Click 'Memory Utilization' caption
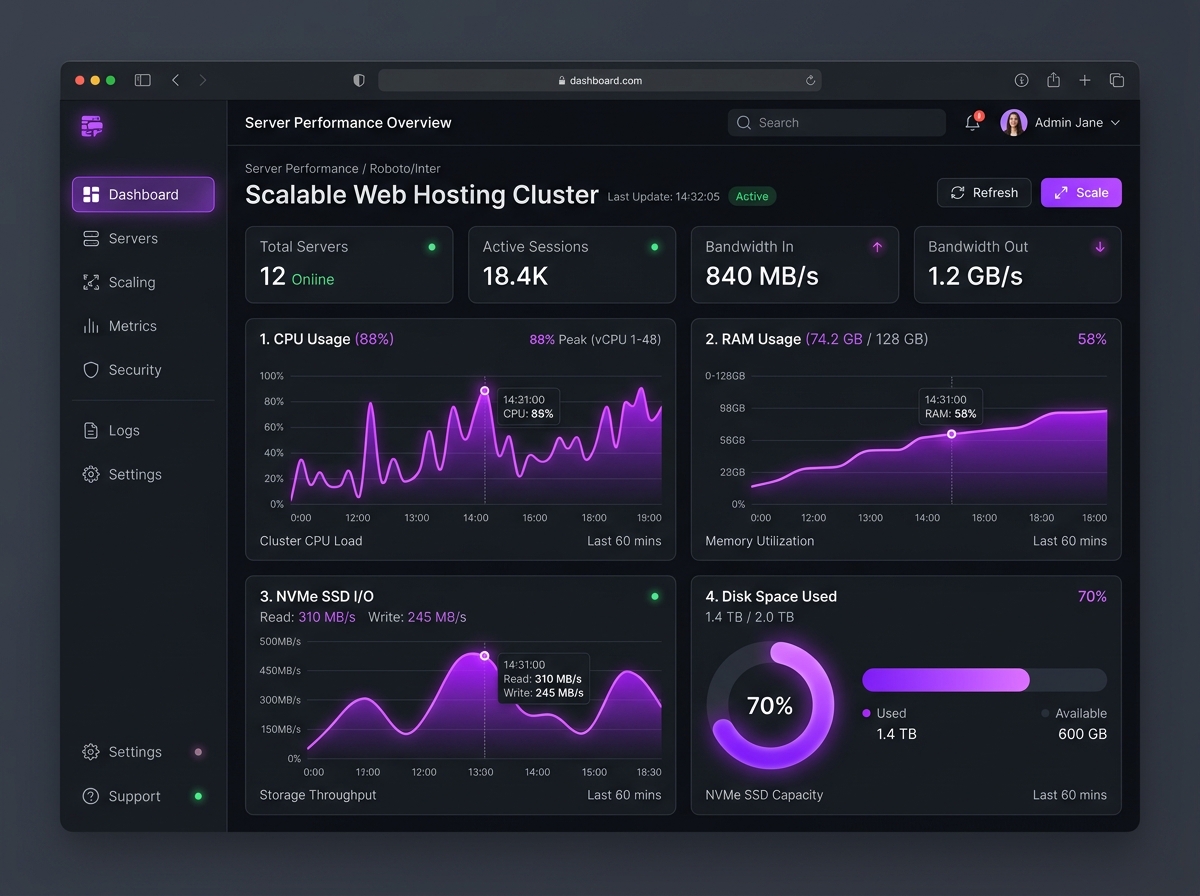The width and height of the screenshot is (1200, 896). [x=760, y=541]
